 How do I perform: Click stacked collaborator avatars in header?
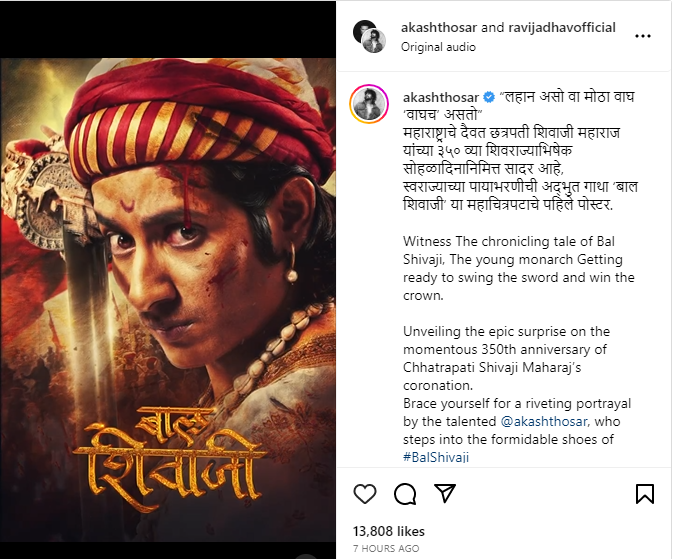tap(369, 36)
